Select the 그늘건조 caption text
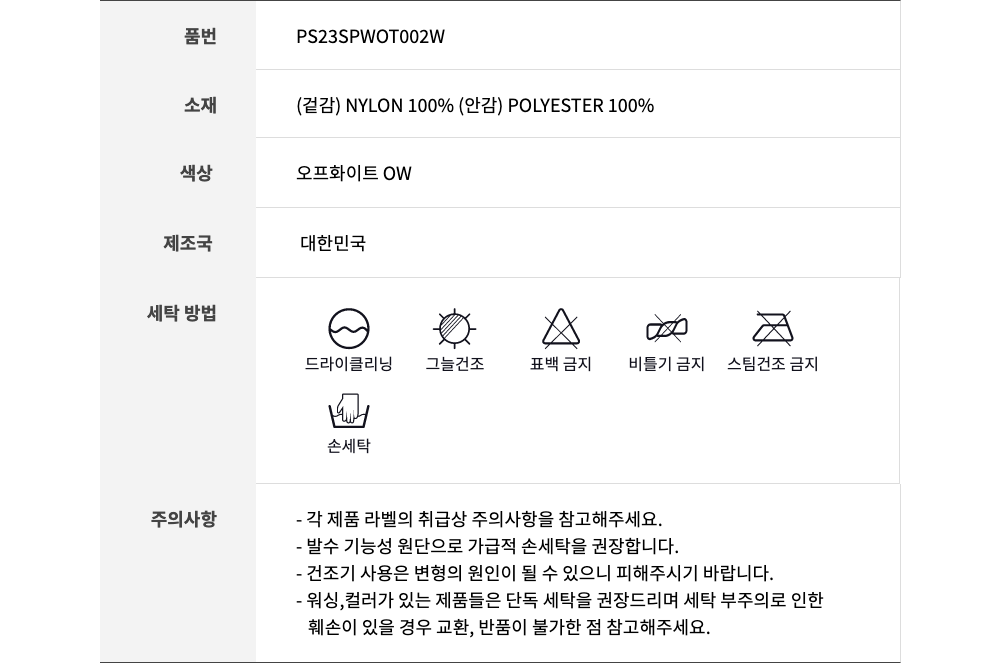Viewport: 1000px width, 663px height. click(x=455, y=364)
